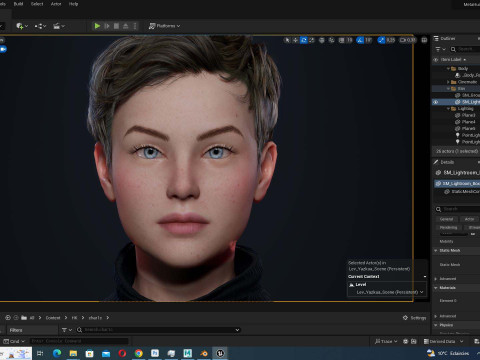This screenshot has width=480, height=360.
Task: Expand the Advanced row under Static Mesh
Action: (x=436, y=279)
